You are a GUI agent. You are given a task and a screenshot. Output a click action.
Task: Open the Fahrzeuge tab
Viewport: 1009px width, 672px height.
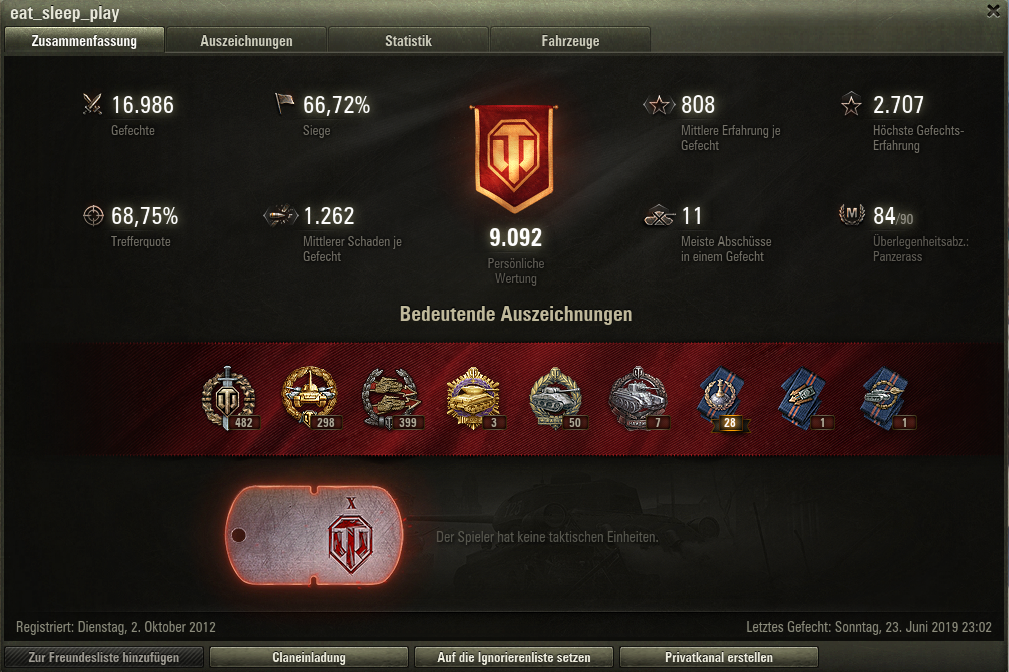click(x=570, y=41)
